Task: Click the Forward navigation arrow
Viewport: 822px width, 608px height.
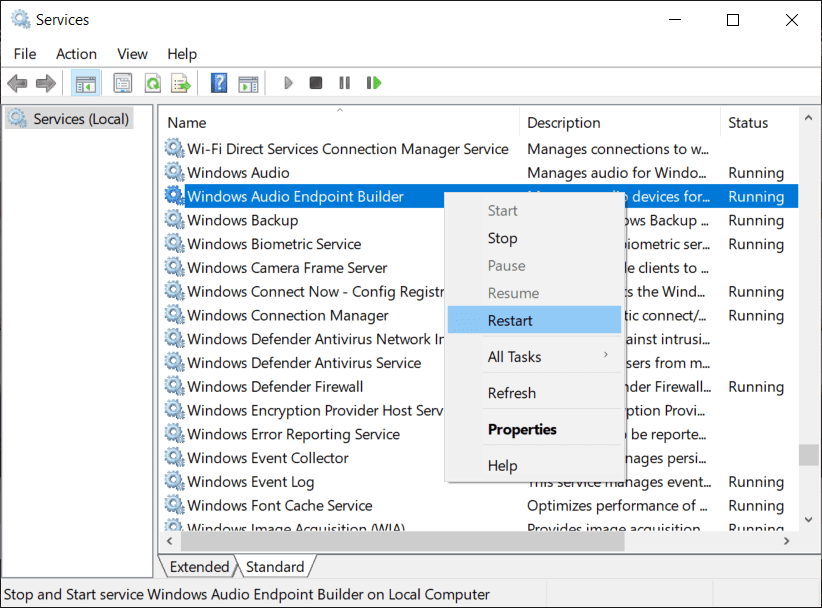Action: point(44,82)
